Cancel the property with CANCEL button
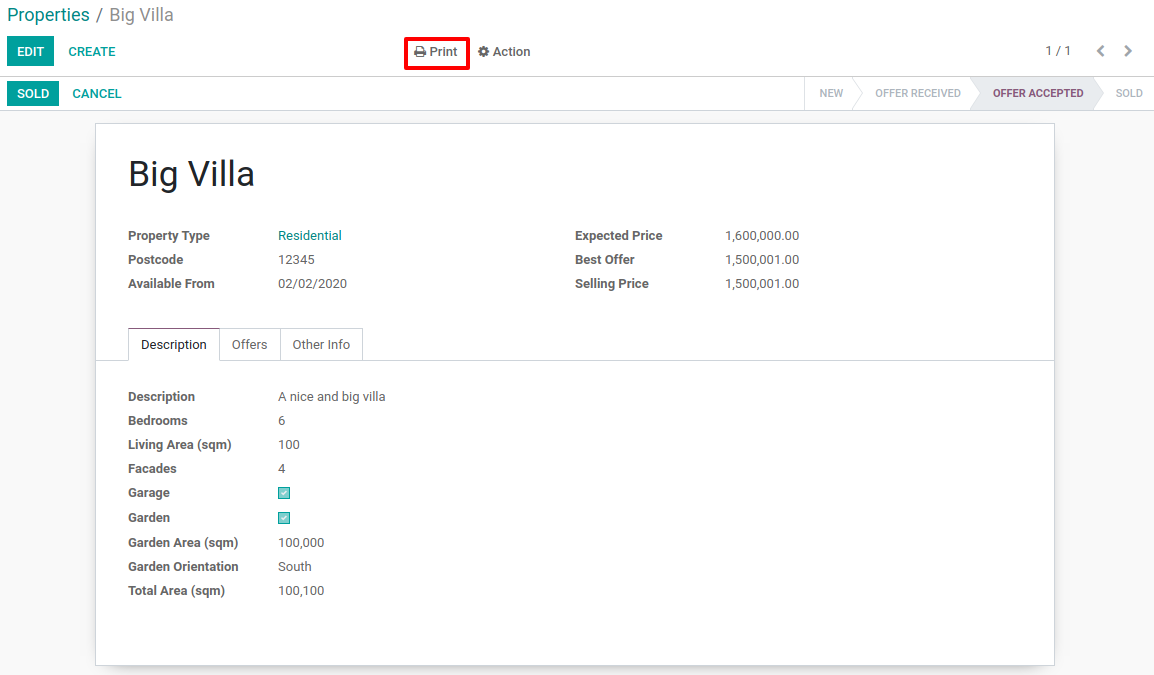Screen dimensions: 1154x675 (x=97, y=94)
